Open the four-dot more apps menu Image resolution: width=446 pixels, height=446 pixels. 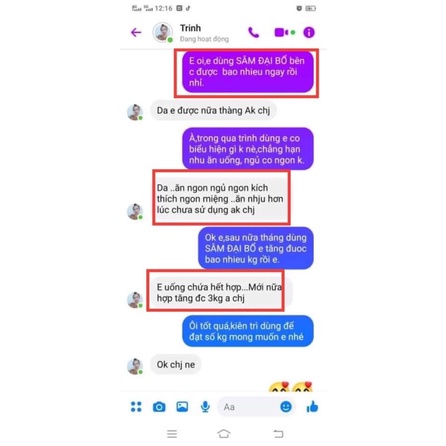pyautogui.click(x=136, y=407)
